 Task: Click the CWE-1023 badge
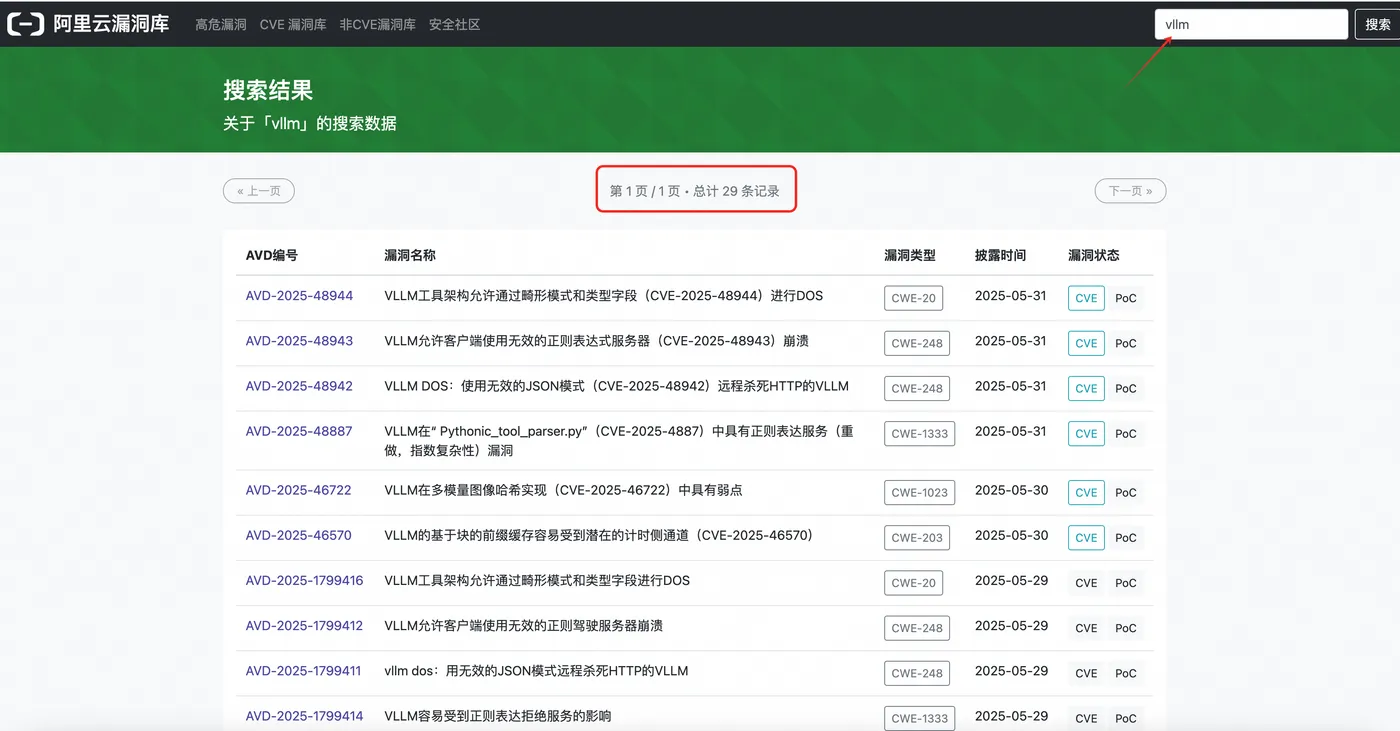[x=920, y=492]
